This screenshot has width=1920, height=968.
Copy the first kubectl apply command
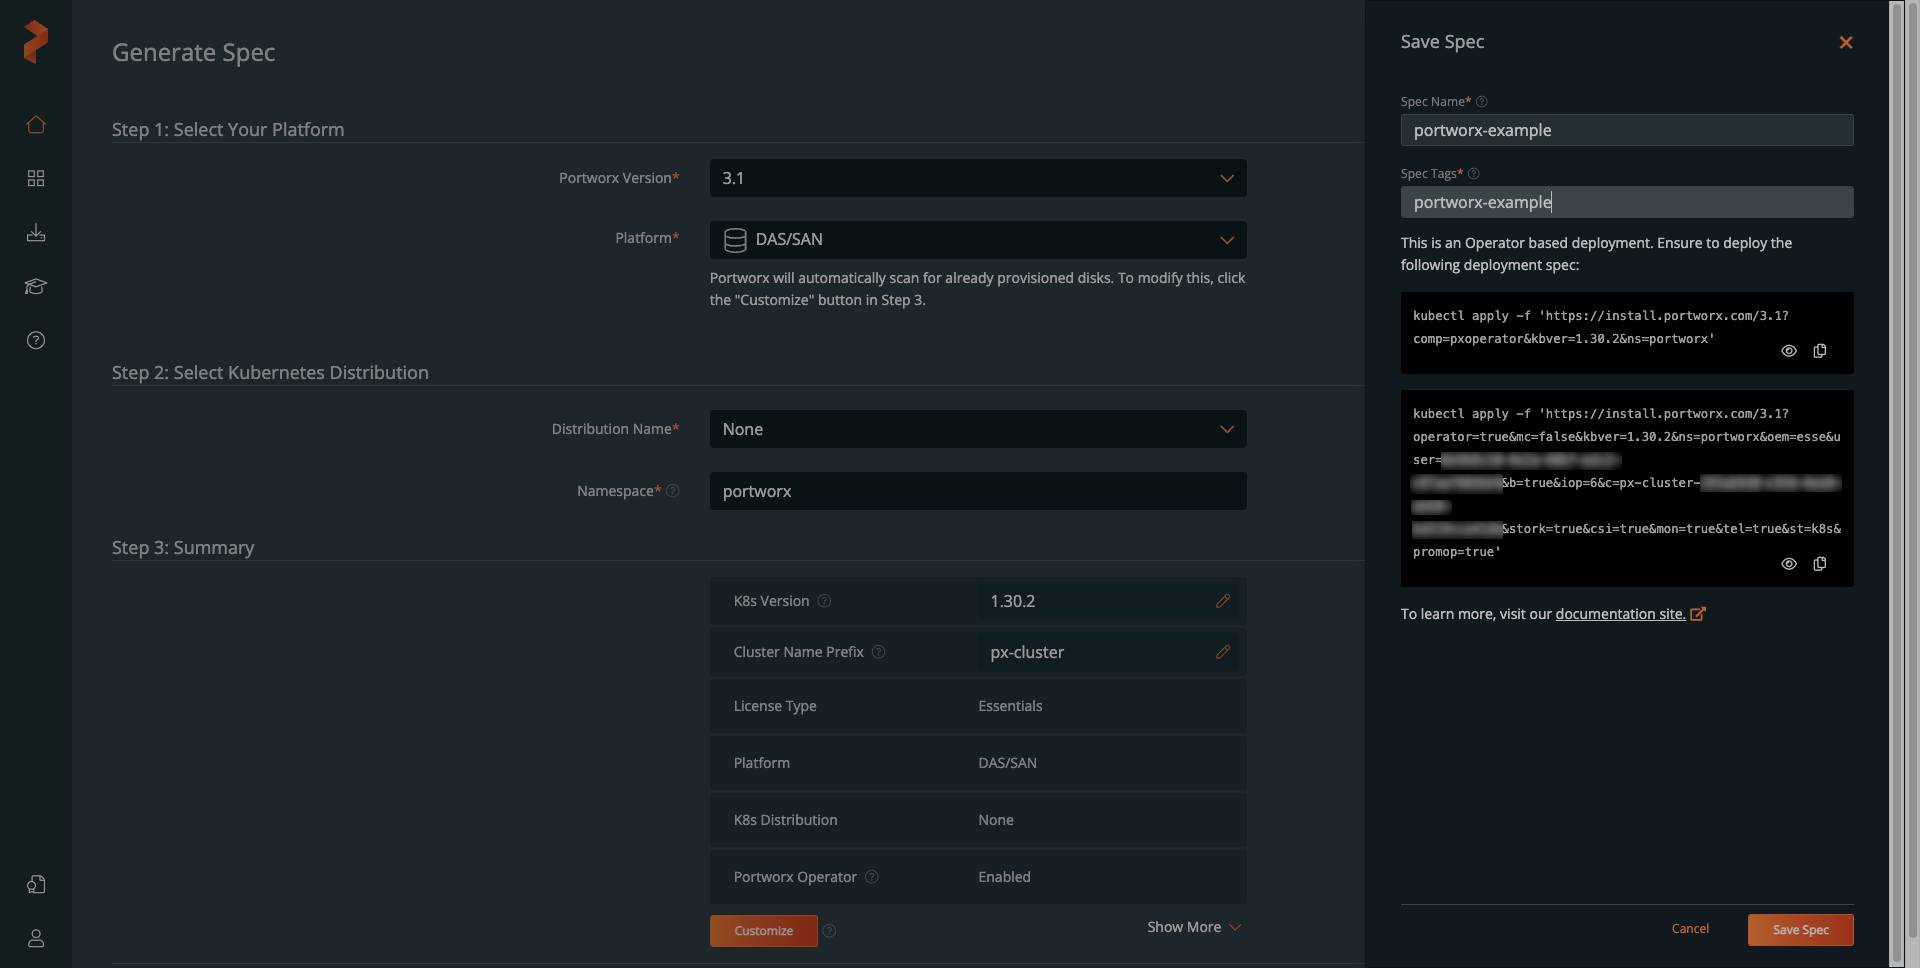1820,351
